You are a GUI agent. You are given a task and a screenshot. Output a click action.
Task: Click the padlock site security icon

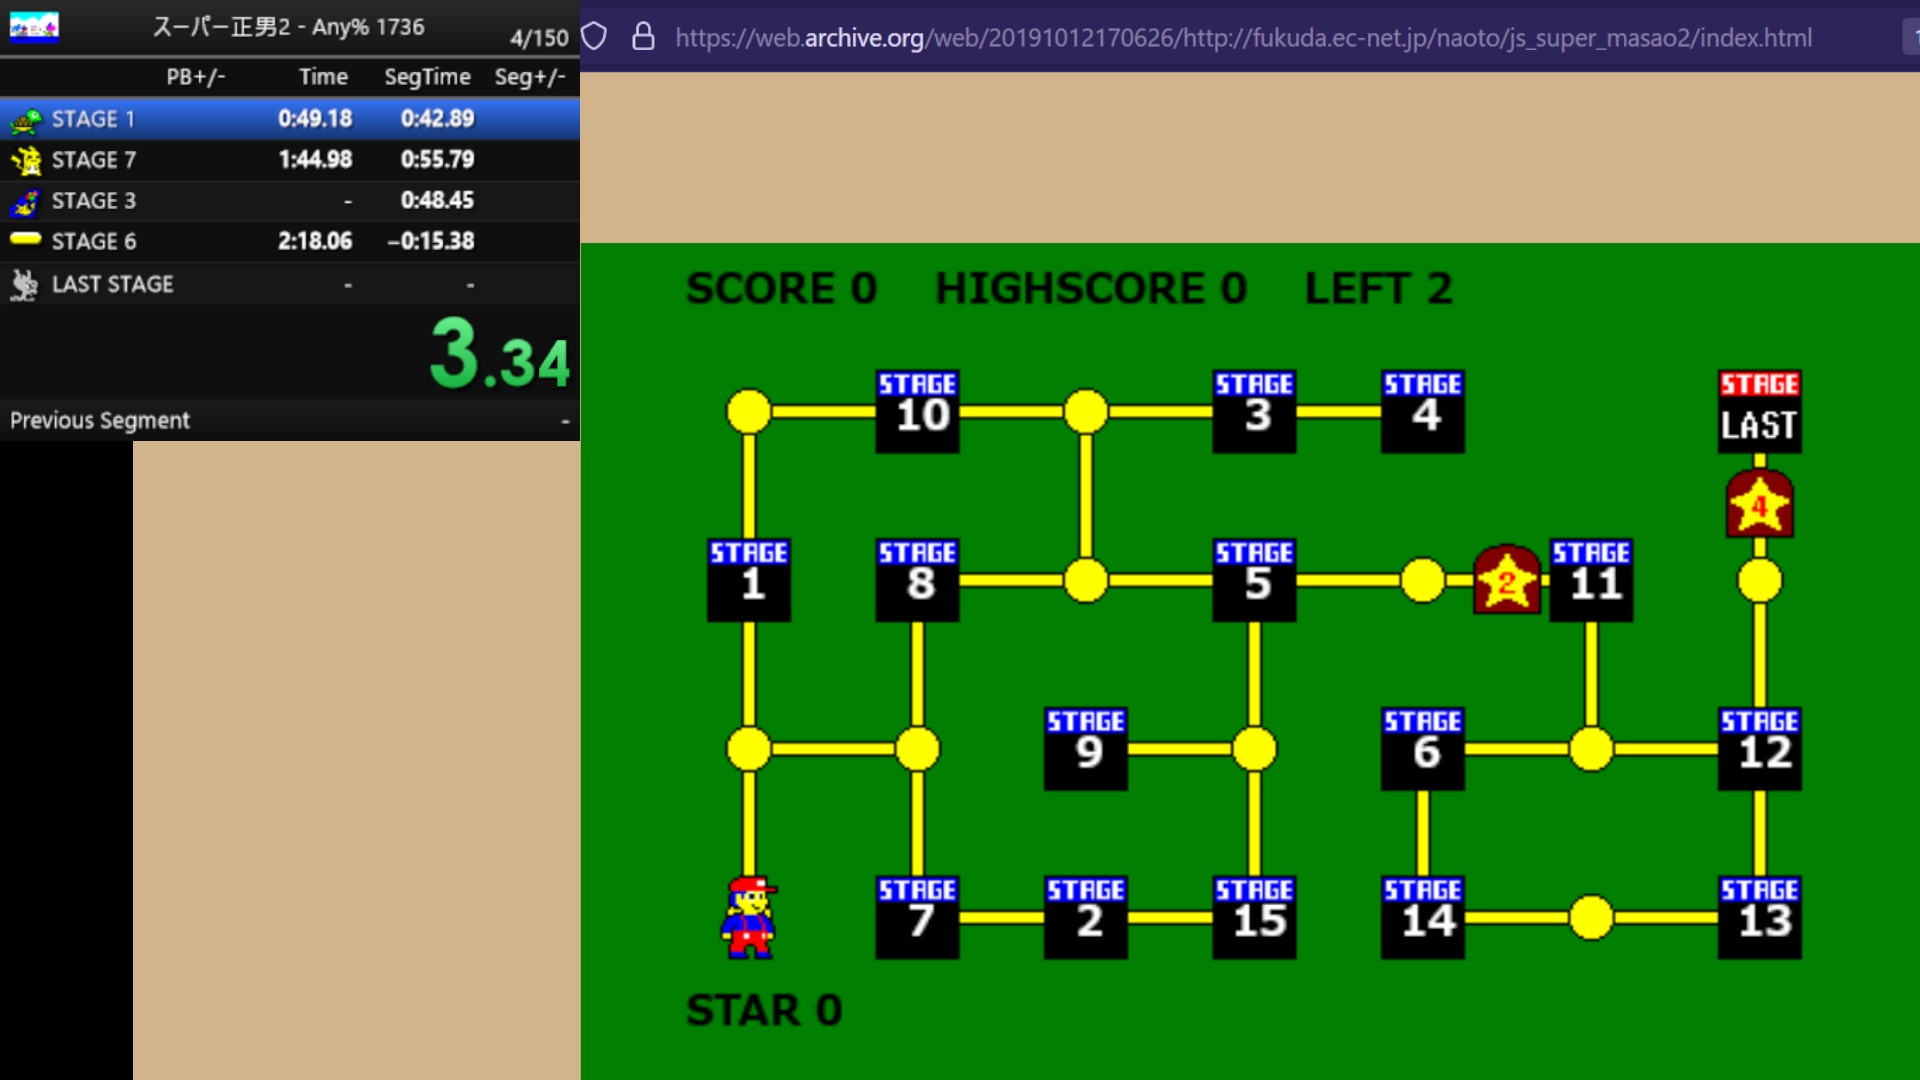pos(643,37)
